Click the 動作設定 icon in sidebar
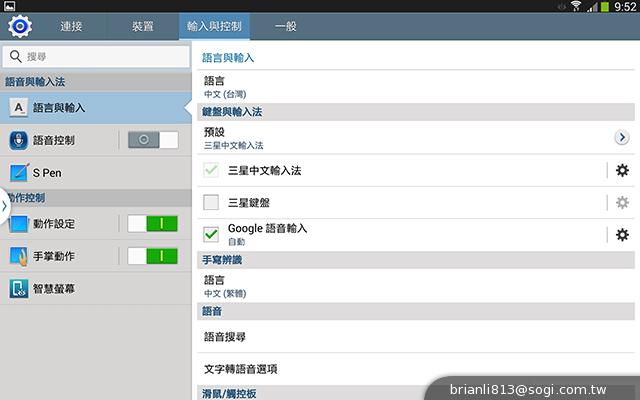Screen dimensions: 640x400 coord(19,224)
